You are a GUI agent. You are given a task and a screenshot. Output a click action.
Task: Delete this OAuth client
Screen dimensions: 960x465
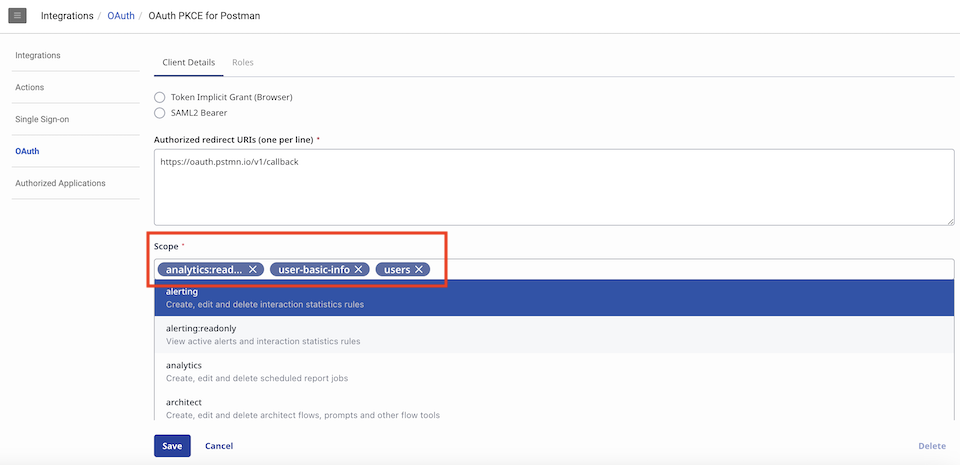click(931, 446)
